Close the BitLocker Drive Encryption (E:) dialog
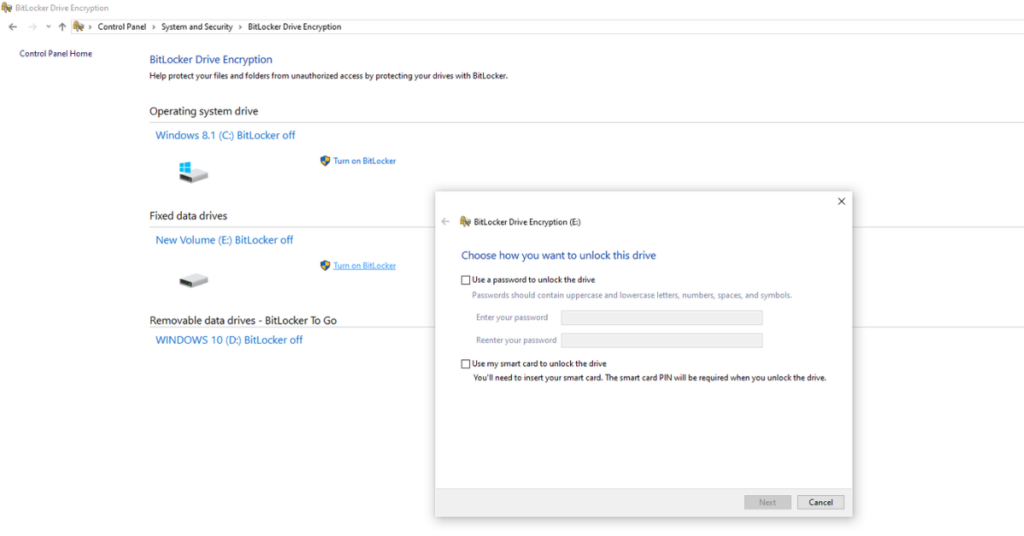The height and width of the screenshot is (536, 1024). click(x=841, y=201)
